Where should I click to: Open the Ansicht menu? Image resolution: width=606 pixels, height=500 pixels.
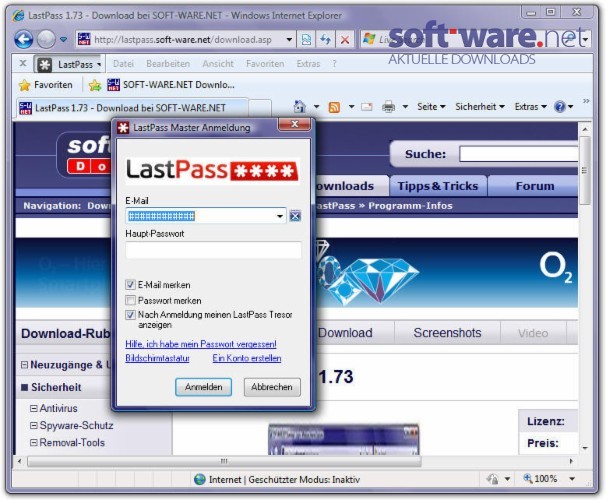coord(218,64)
